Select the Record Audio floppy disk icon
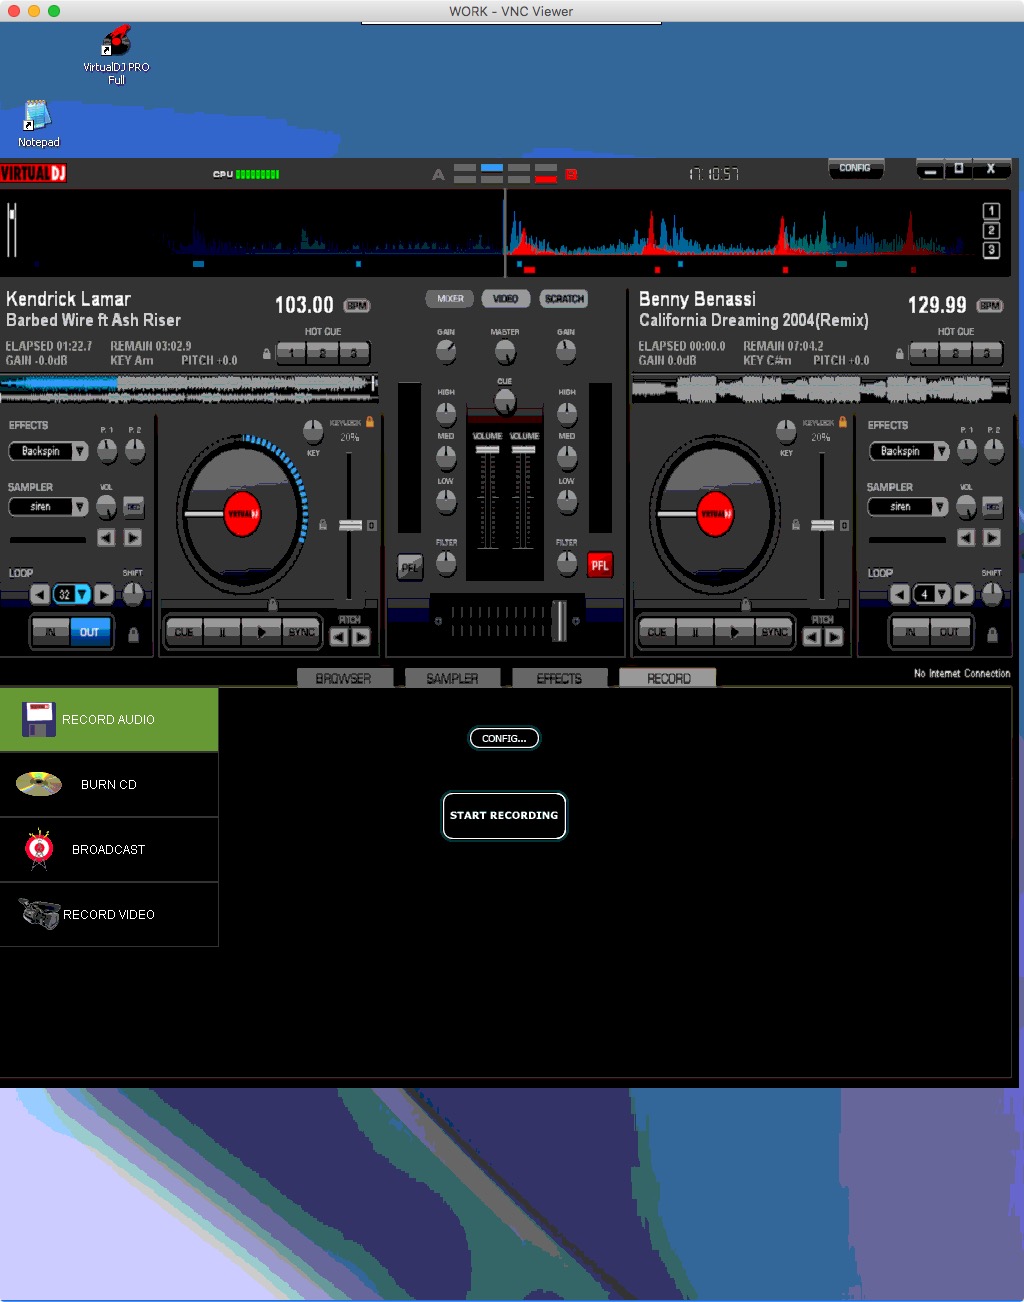The image size is (1024, 1302). click(x=39, y=719)
